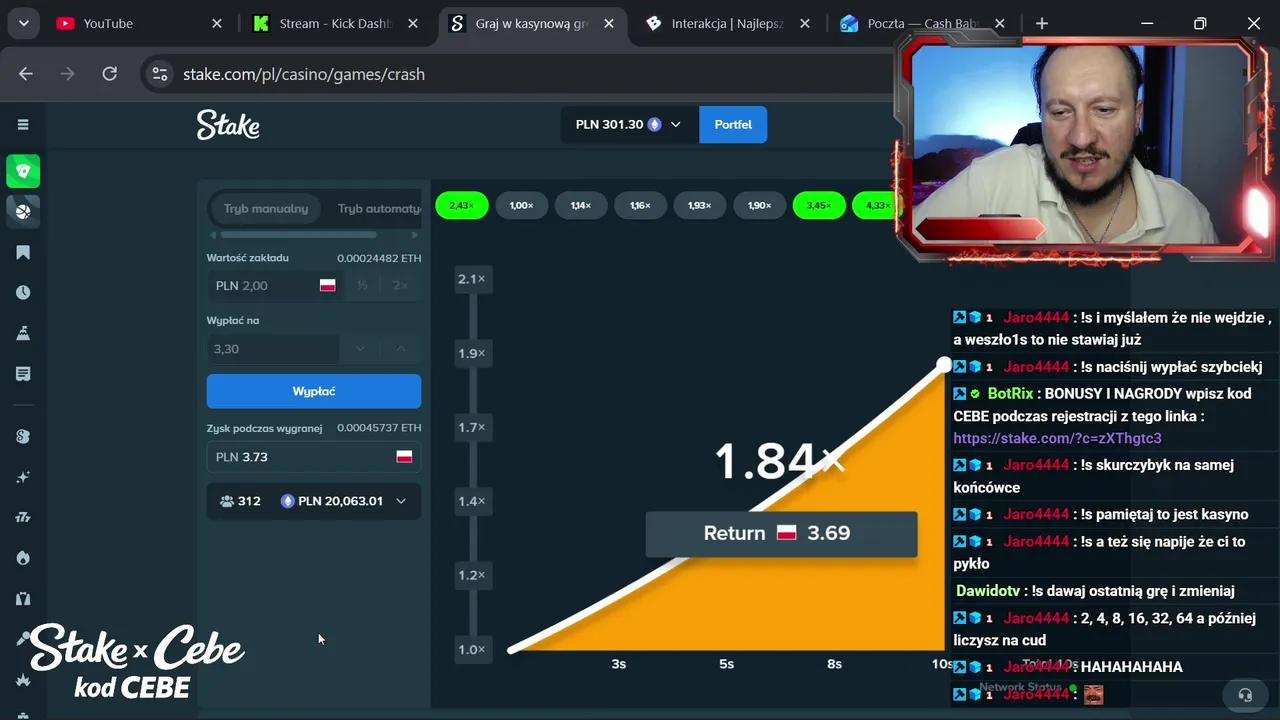1280x720 pixels.
Task: Click the 1,00× previous result pill
Action: pyautogui.click(x=521, y=205)
